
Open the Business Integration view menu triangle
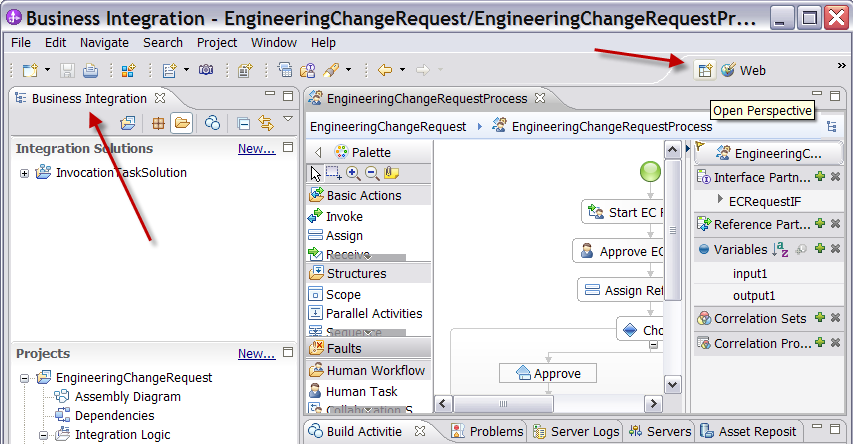tap(288, 118)
